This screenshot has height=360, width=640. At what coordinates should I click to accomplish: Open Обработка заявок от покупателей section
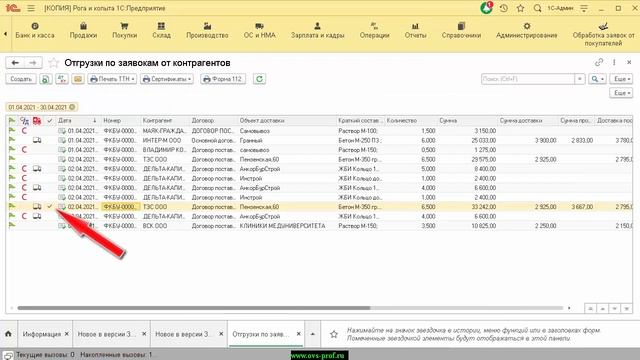tap(603, 34)
